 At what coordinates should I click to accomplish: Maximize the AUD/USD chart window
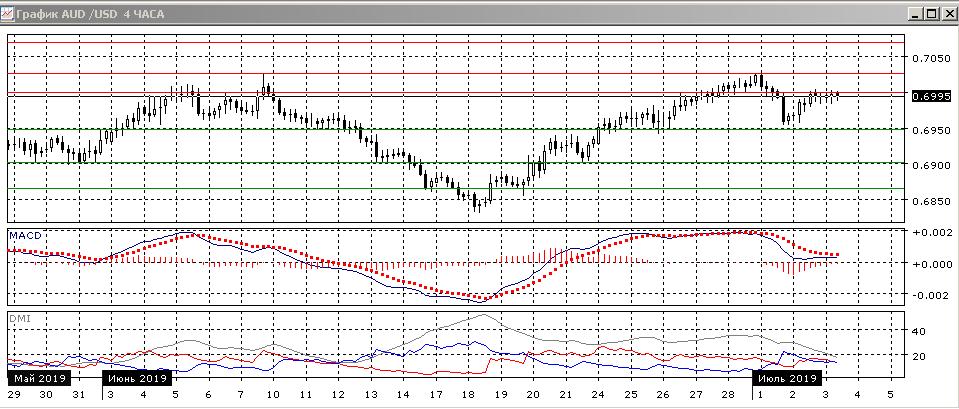click(930, 14)
